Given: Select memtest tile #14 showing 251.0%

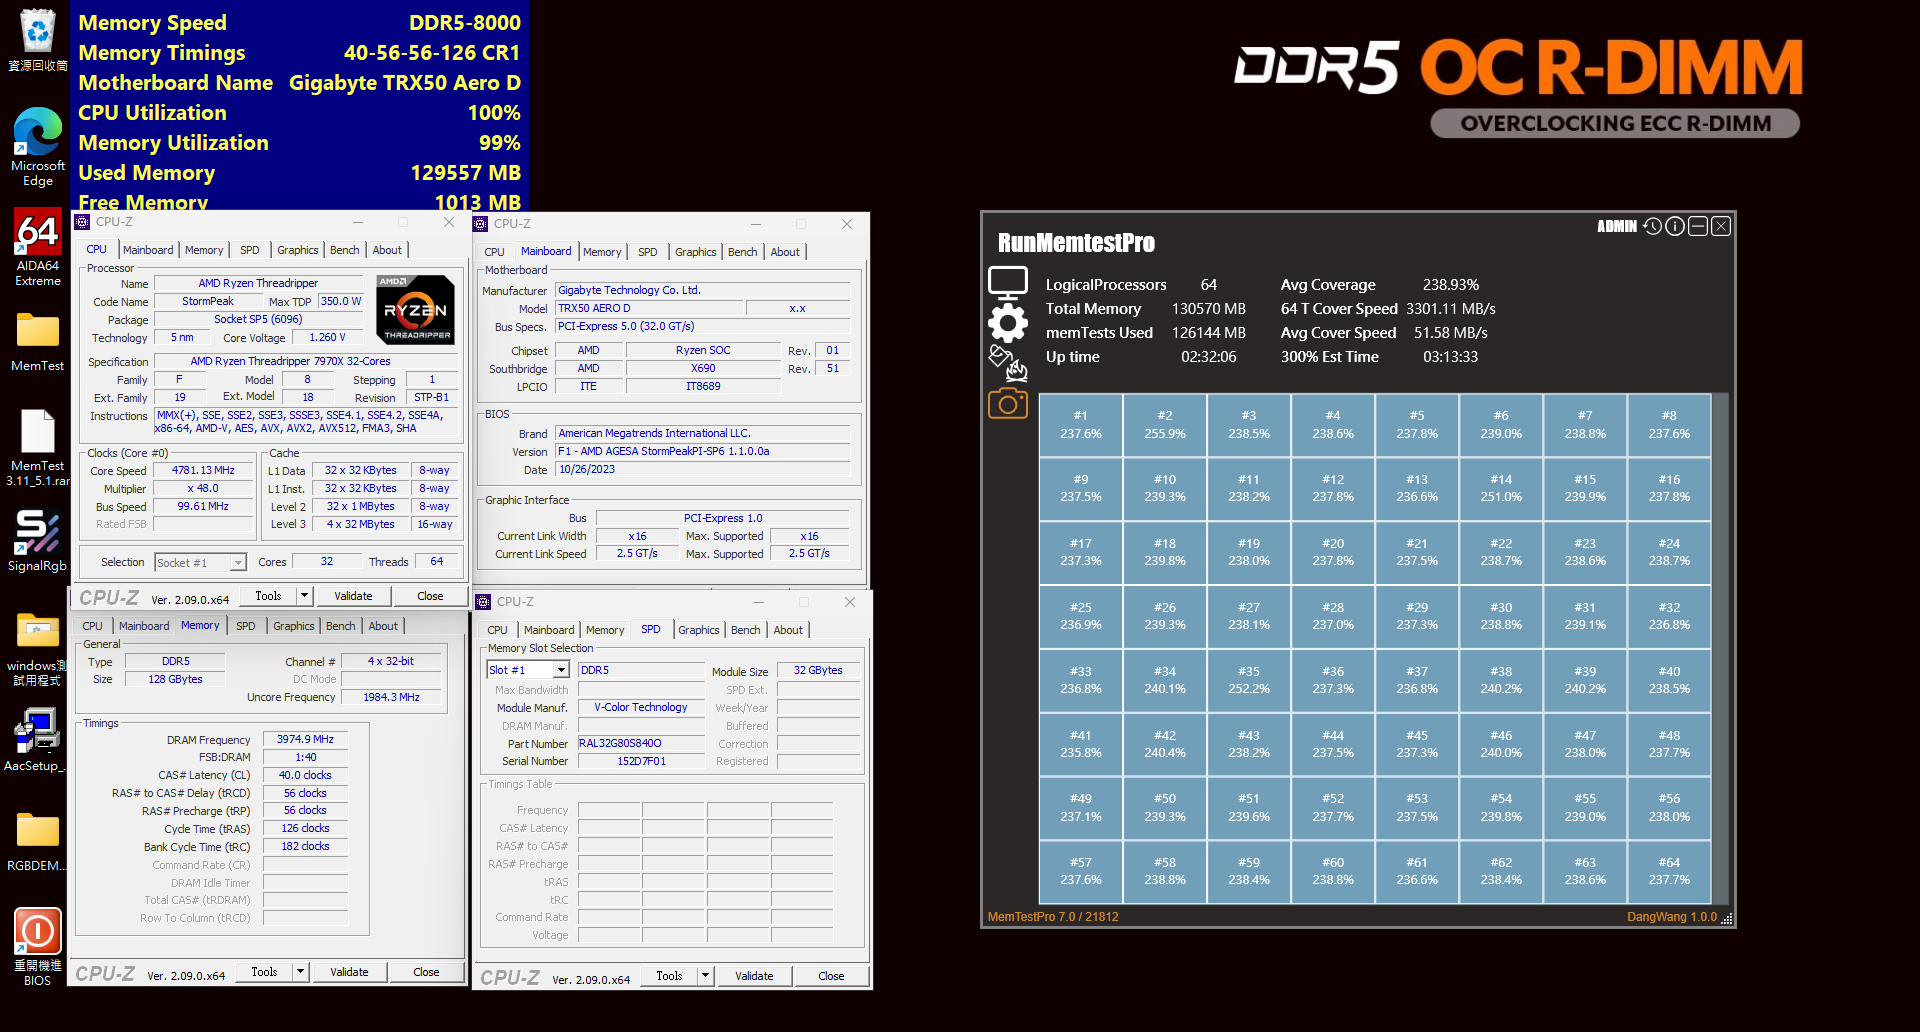Looking at the screenshot, I should click(x=1501, y=488).
